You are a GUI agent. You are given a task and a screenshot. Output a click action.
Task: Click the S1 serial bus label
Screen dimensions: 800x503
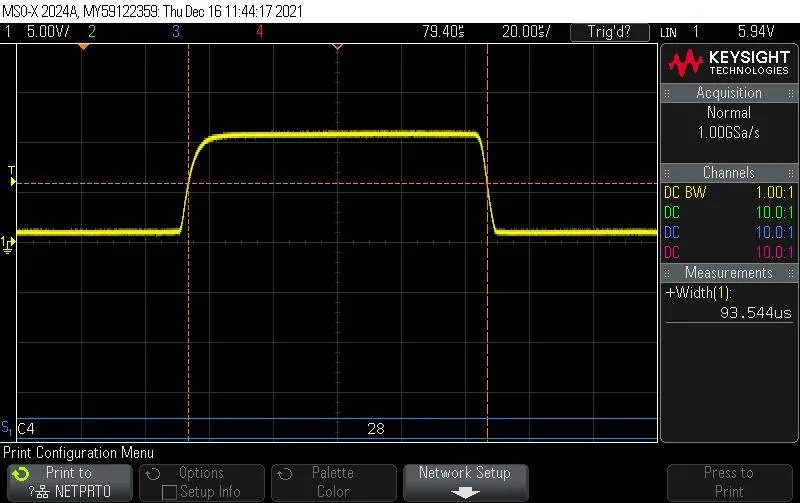(x=7, y=428)
